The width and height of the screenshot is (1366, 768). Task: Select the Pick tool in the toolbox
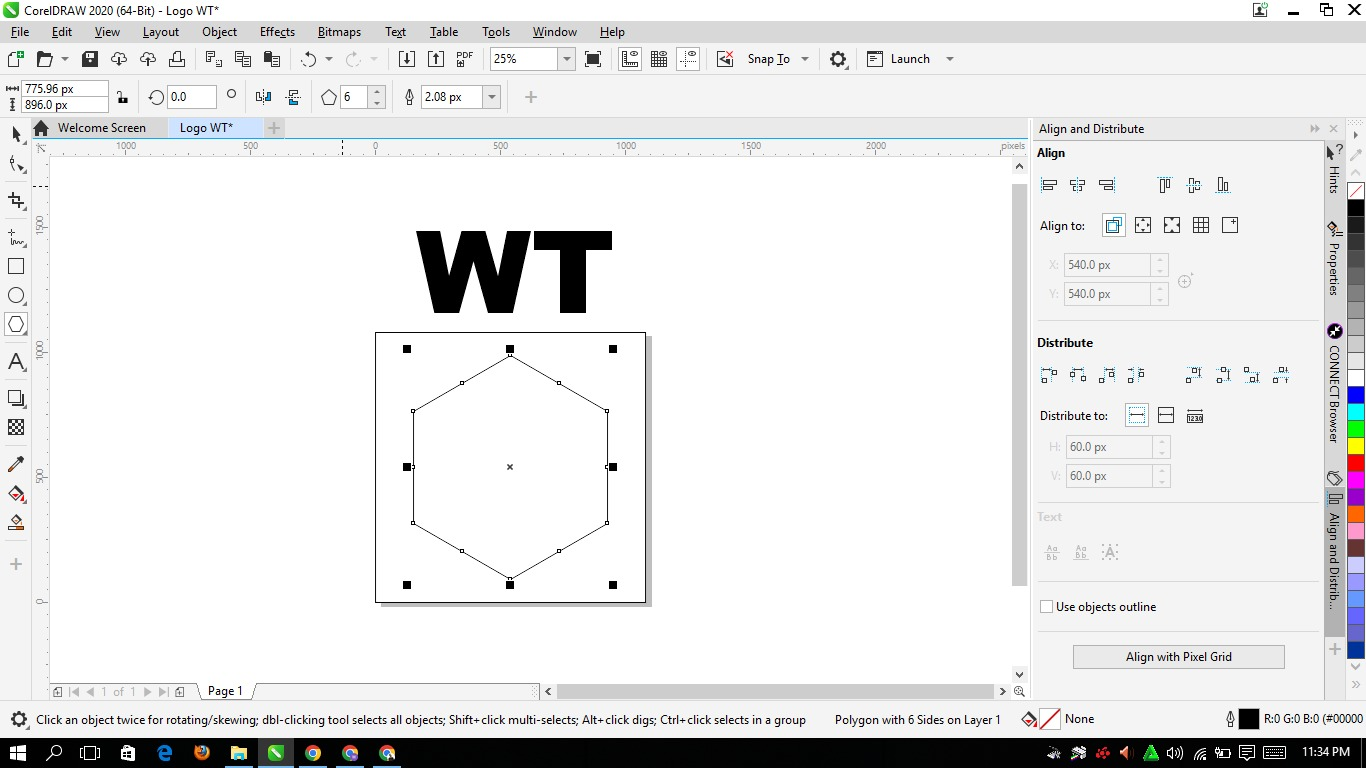pyautogui.click(x=16, y=133)
